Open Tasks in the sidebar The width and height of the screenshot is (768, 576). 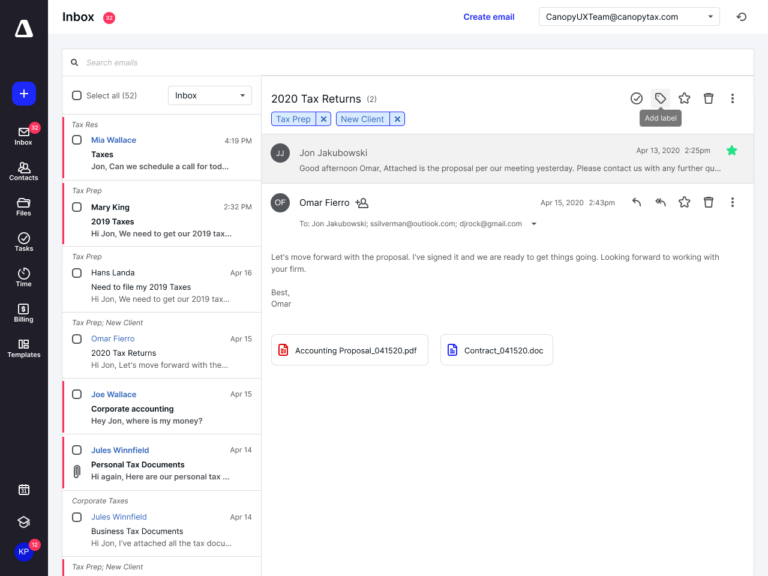click(24, 242)
